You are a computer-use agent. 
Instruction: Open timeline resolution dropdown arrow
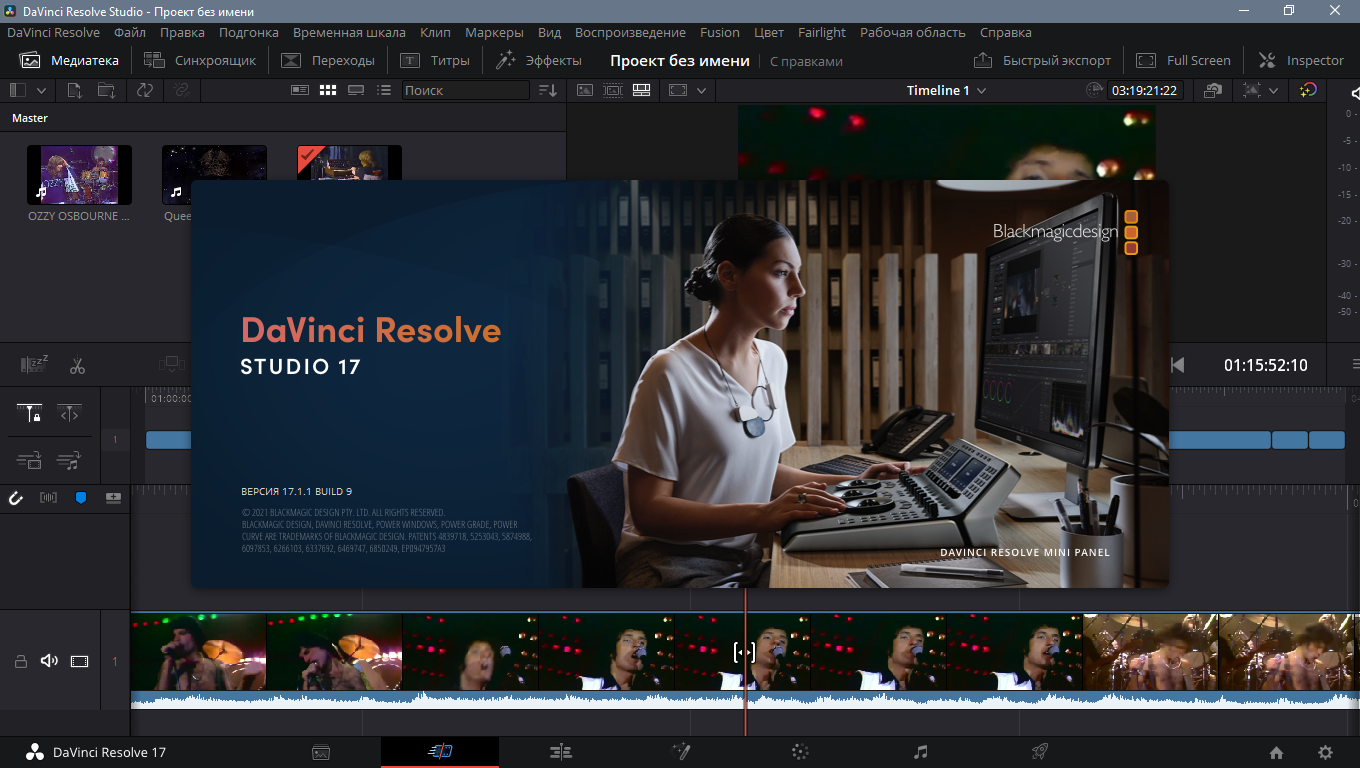tap(1273, 90)
